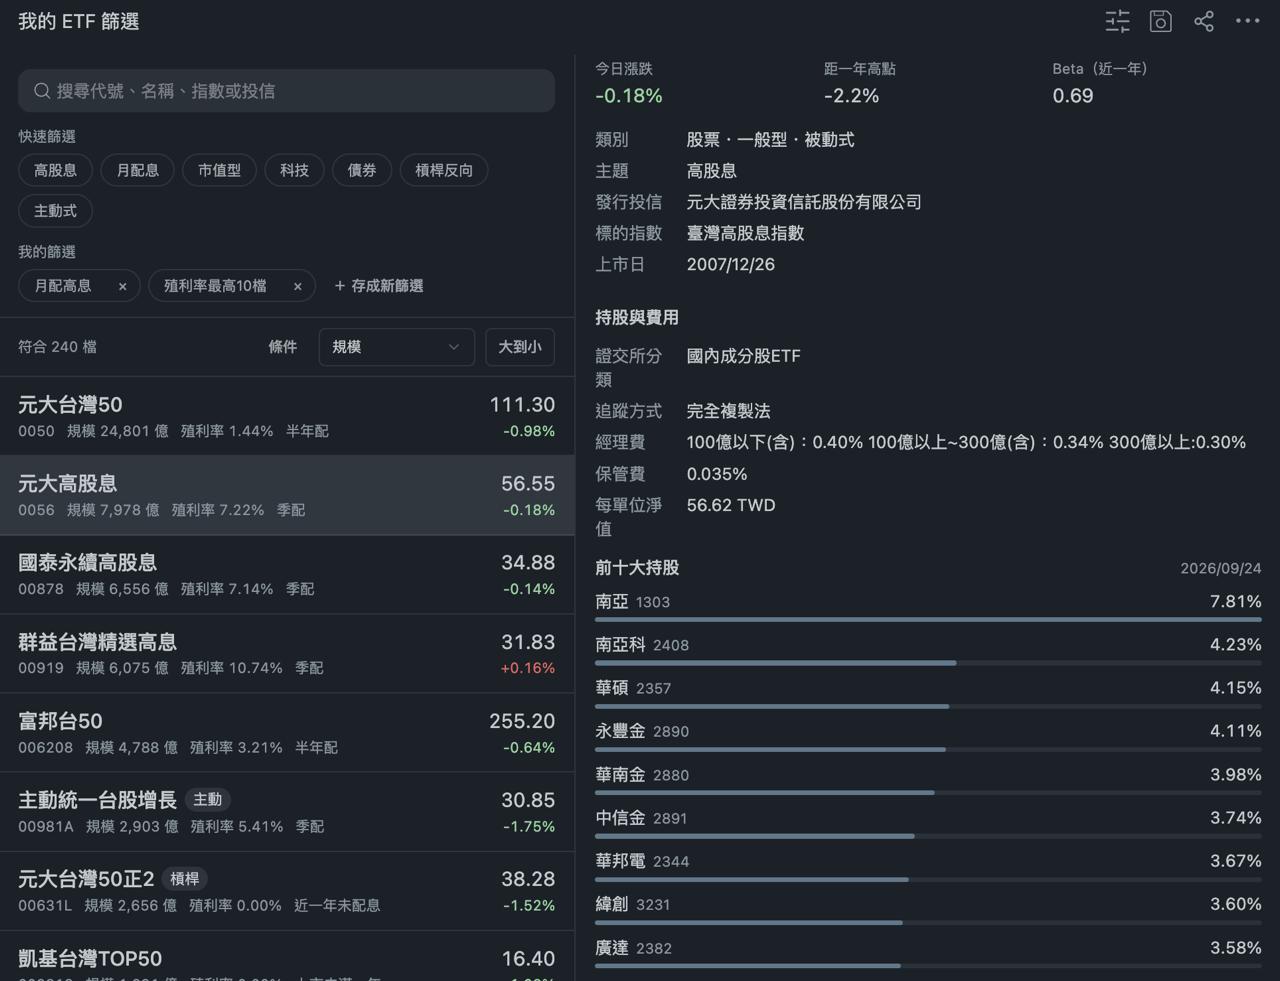Select the 元大台灣50 ETF row
The height and width of the screenshot is (981, 1280).
click(286, 416)
